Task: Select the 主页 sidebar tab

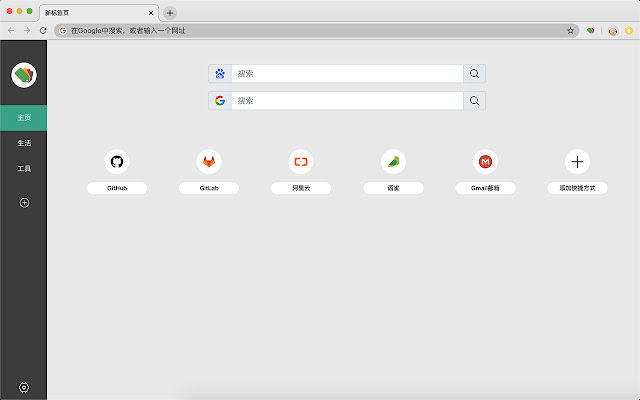Action: coord(24,118)
